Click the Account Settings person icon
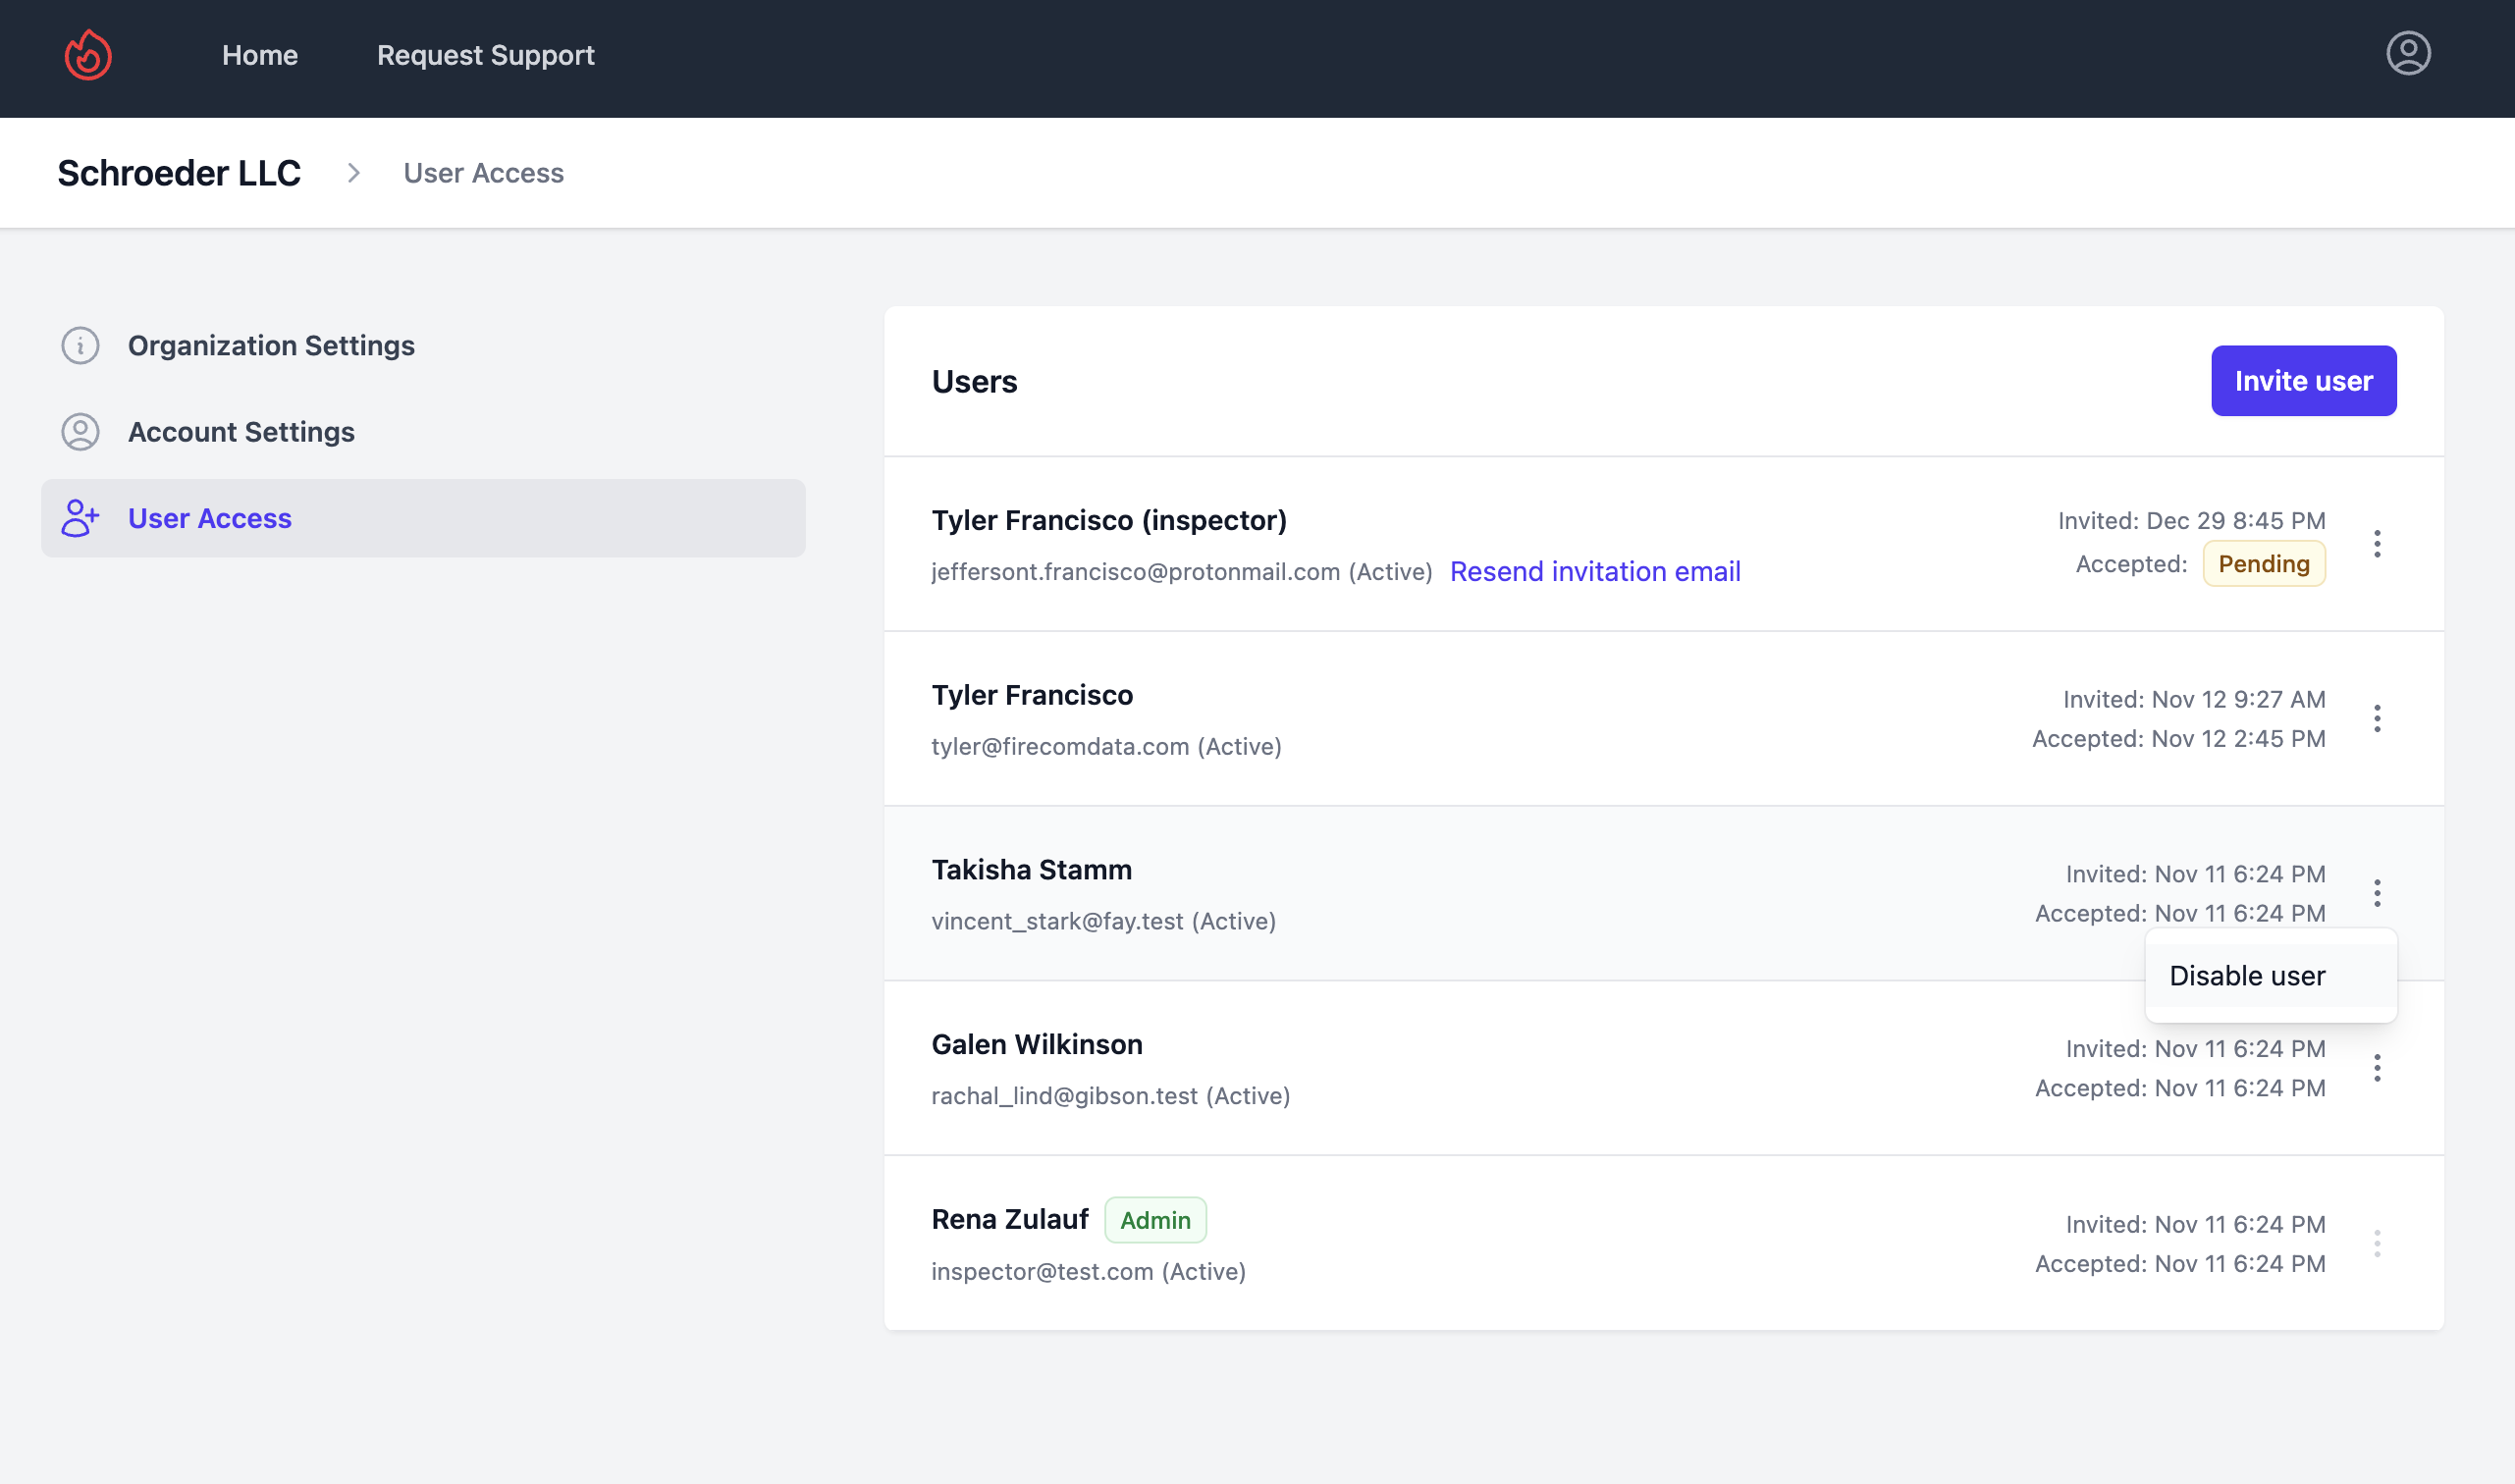Image resolution: width=2515 pixels, height=1484 pixels. point(80,432)
